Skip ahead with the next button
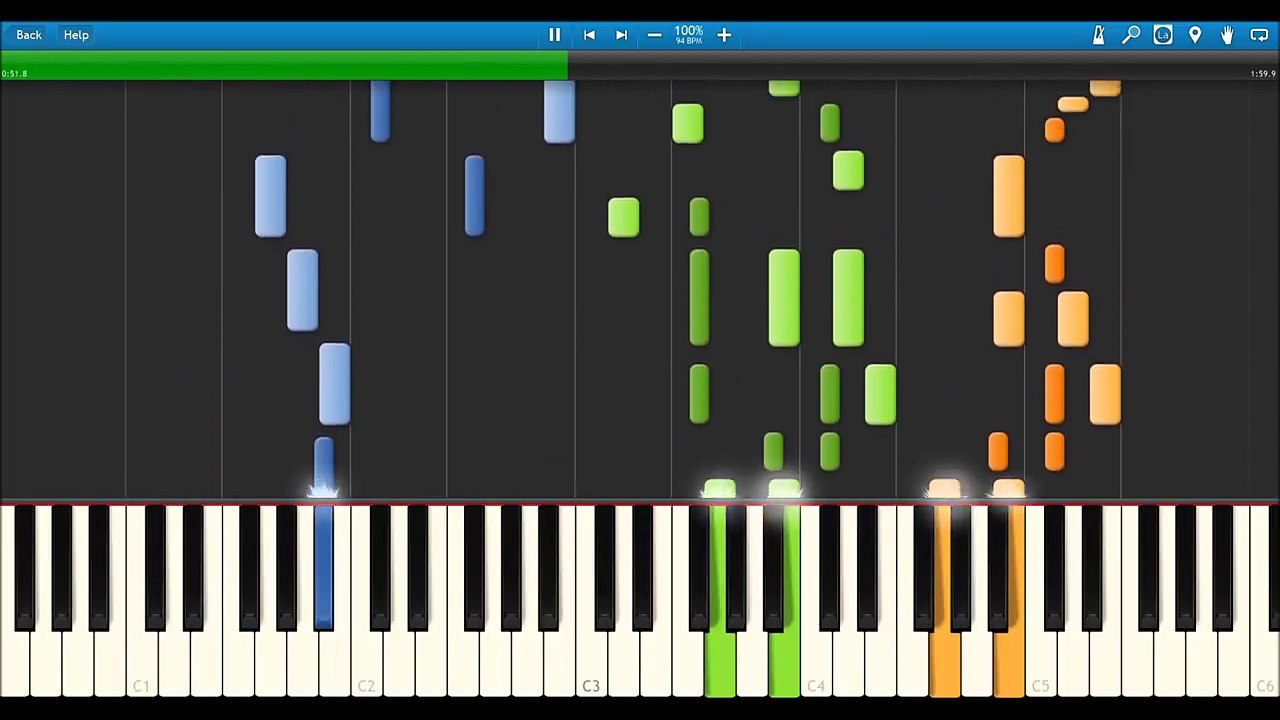Screen dimensions: 1280x720 621,35
